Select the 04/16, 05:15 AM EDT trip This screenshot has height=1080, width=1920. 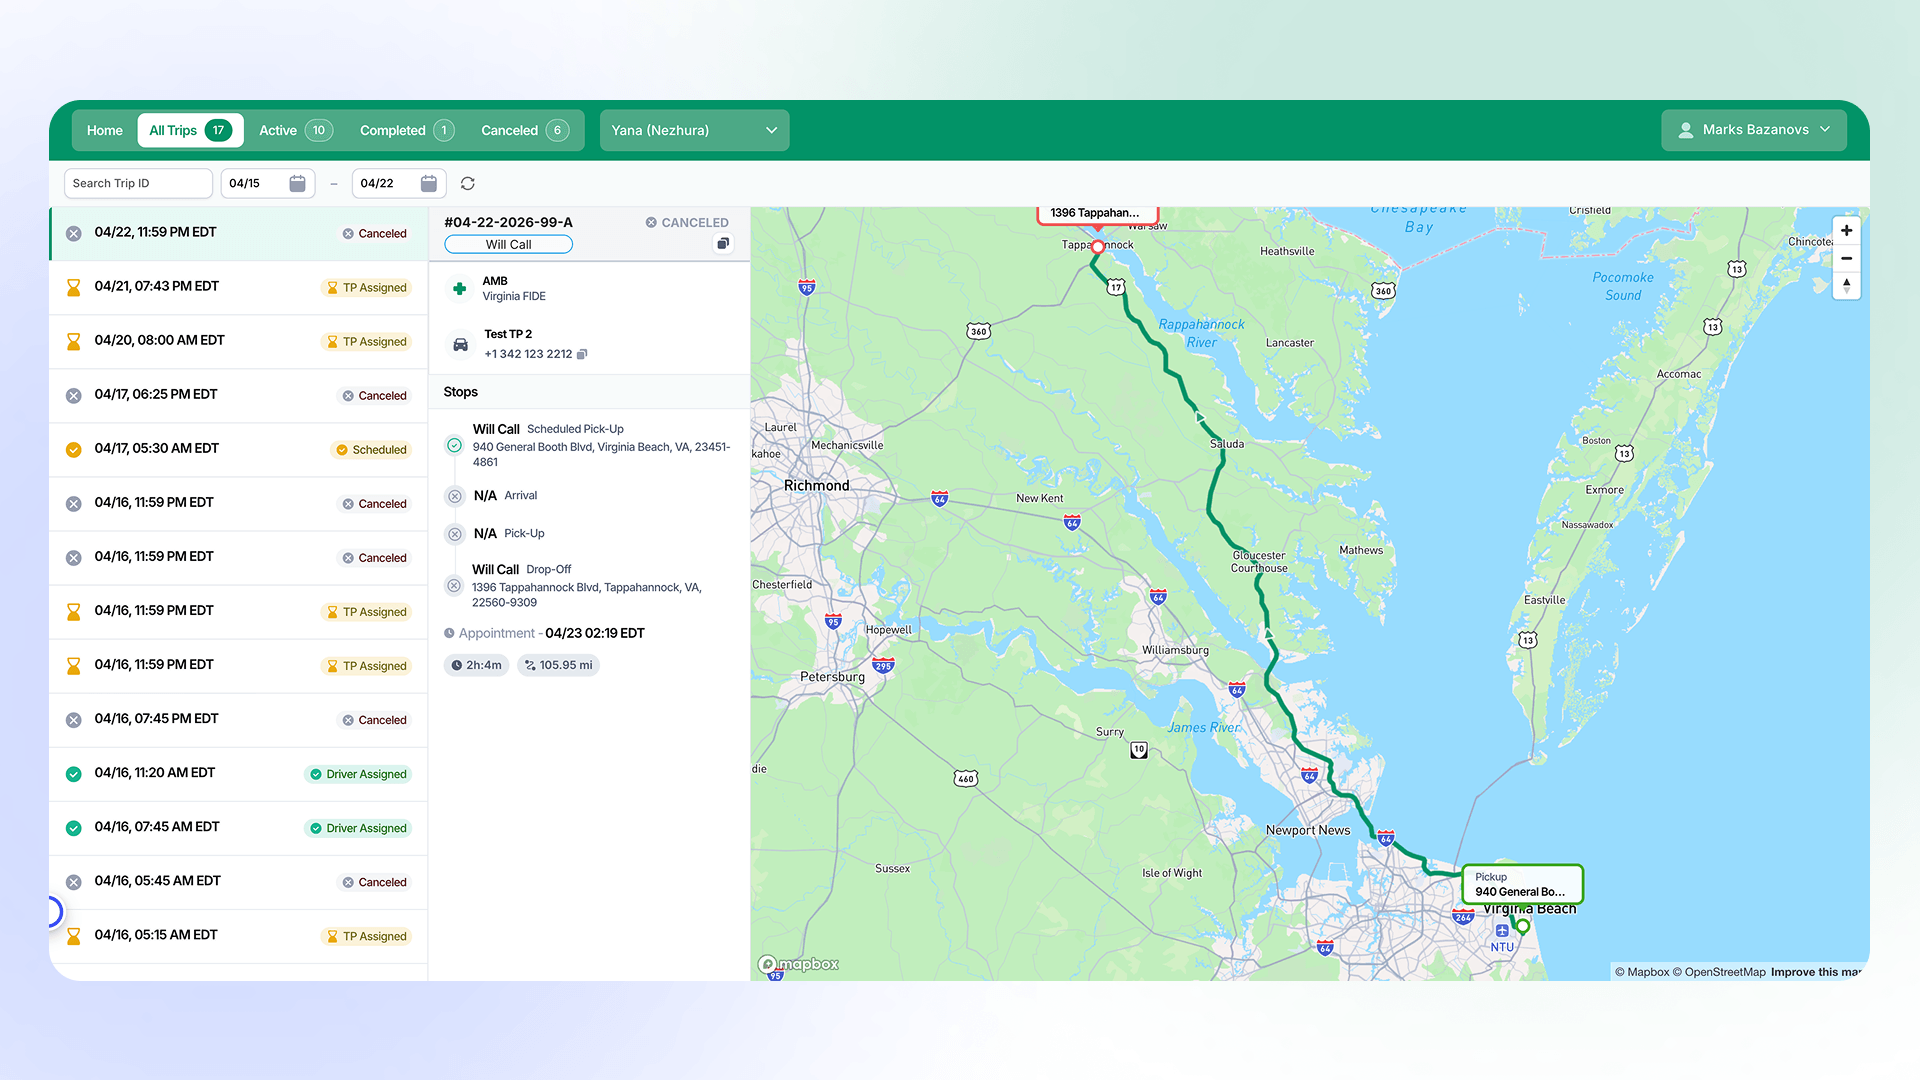coord(238,936)
